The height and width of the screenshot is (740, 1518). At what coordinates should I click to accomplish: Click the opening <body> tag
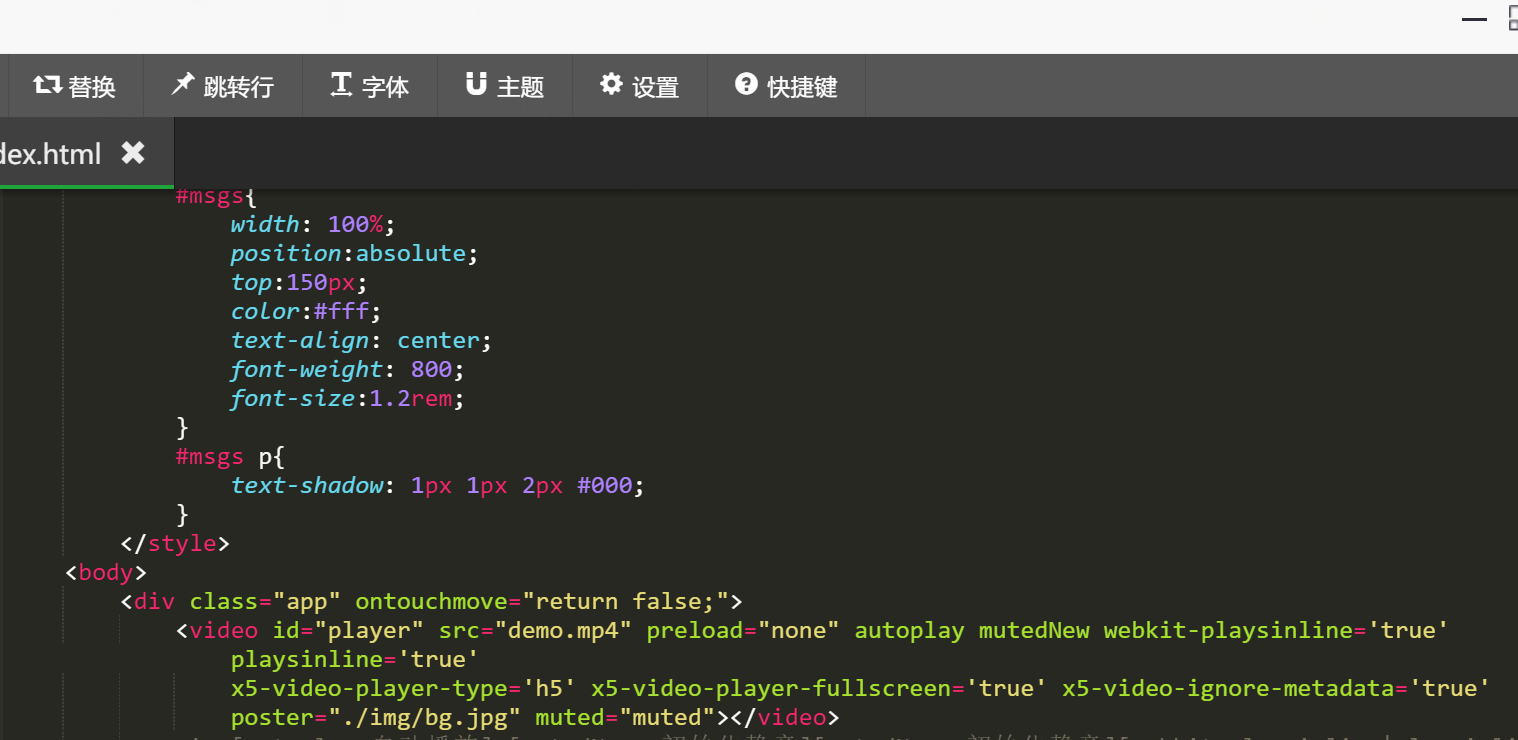106,573
